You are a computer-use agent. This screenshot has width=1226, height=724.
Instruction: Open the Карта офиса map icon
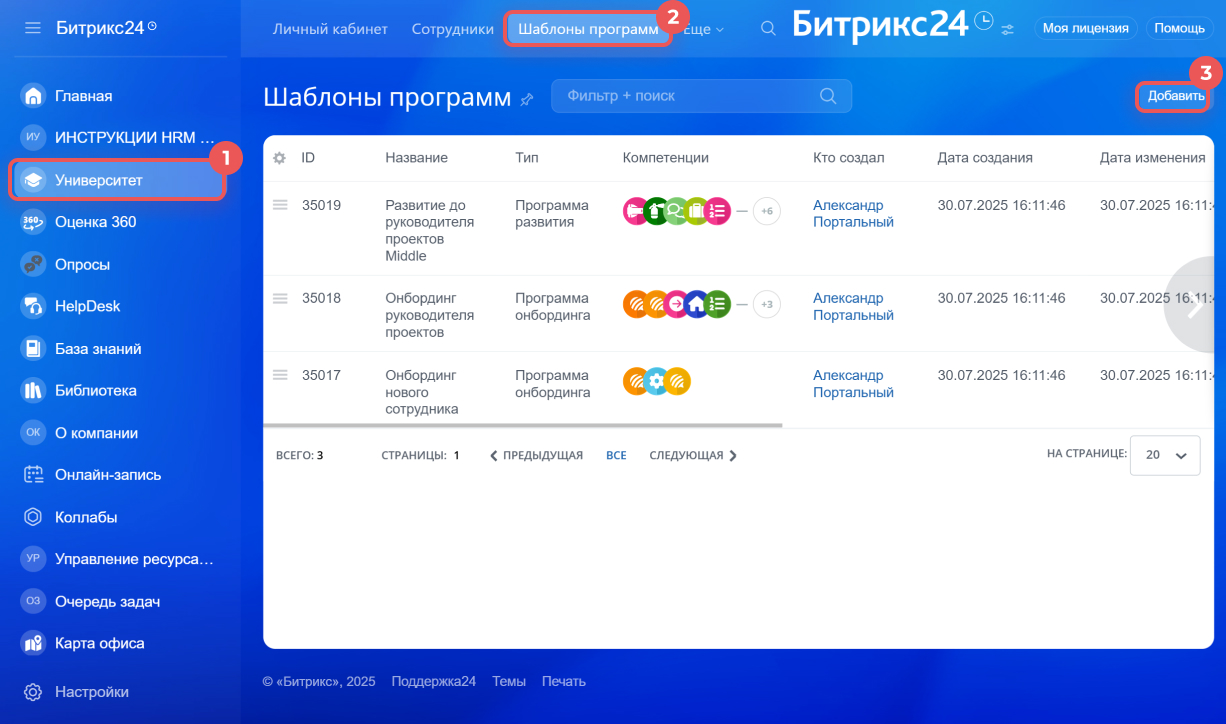(33, 643)
